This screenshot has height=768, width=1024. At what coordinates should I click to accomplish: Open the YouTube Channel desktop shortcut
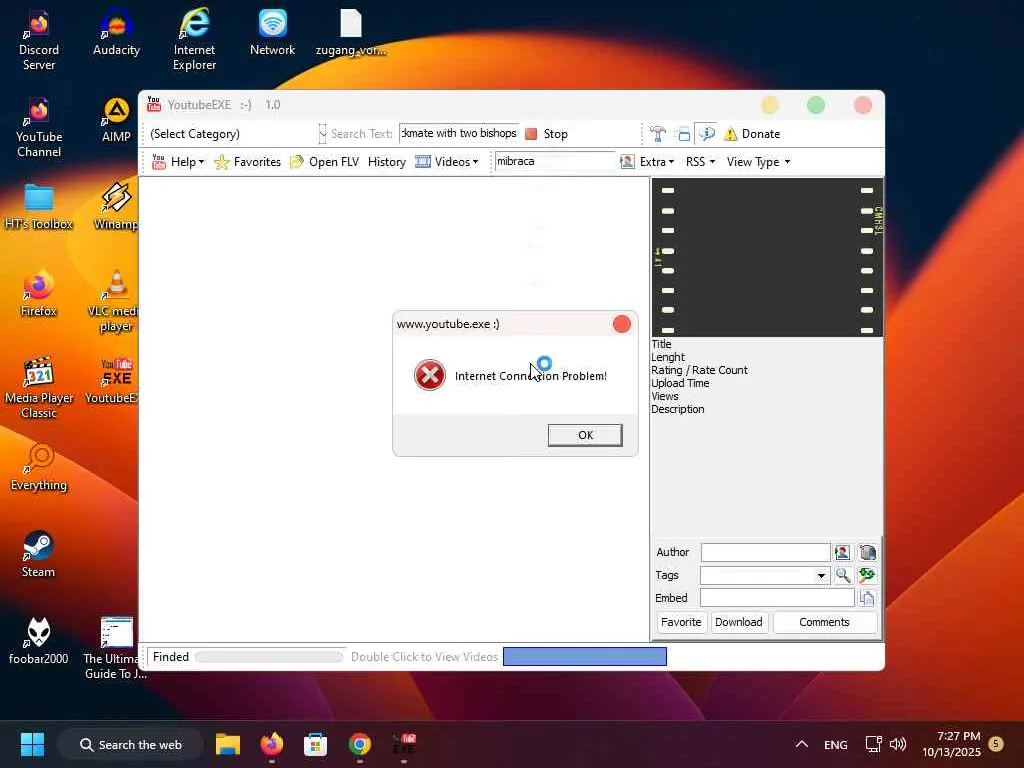pos(39,128)
